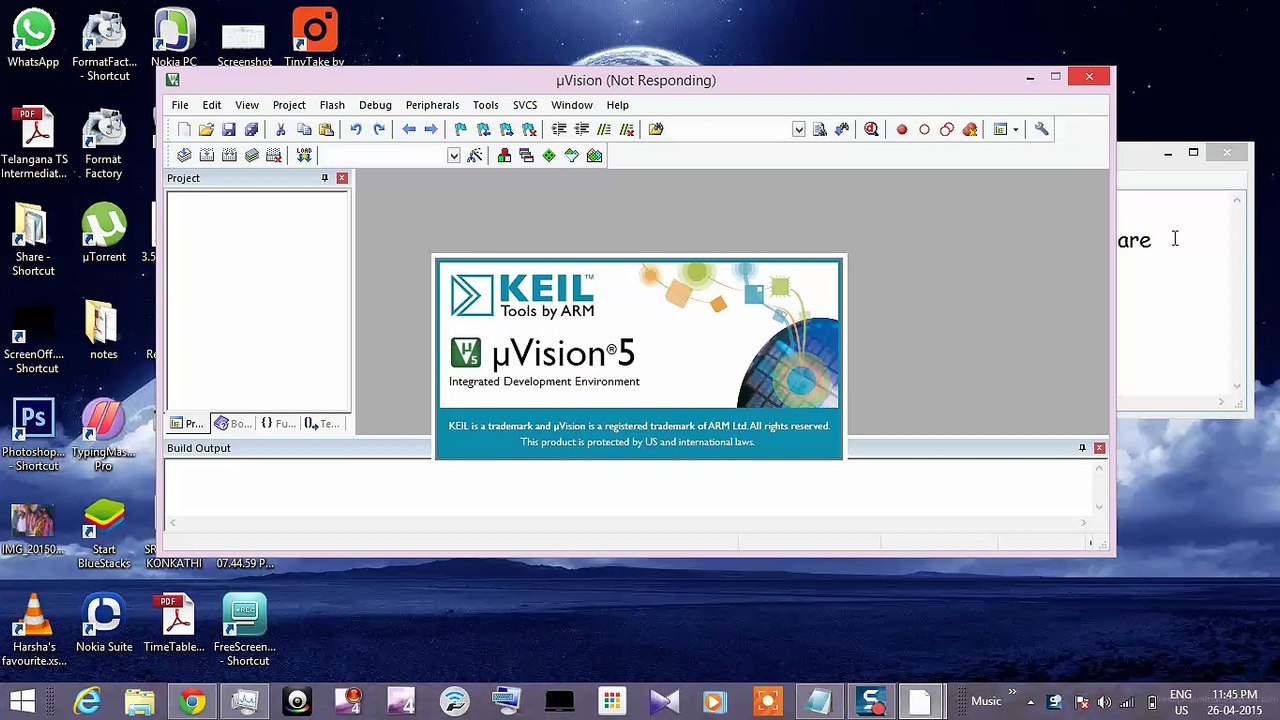Image resolution: width=1280 pixels, height=720 pixels.
Task: Launch the Pack Installer
Action: point(595,155)
